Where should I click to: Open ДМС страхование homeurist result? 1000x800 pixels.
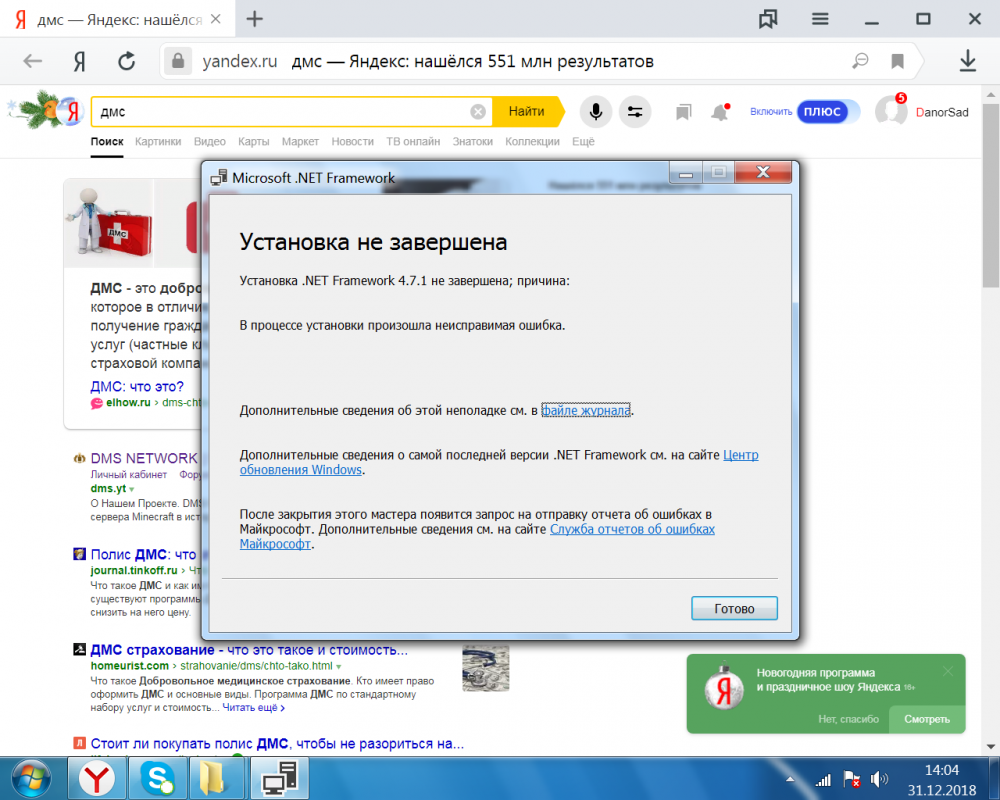[249, 650]
